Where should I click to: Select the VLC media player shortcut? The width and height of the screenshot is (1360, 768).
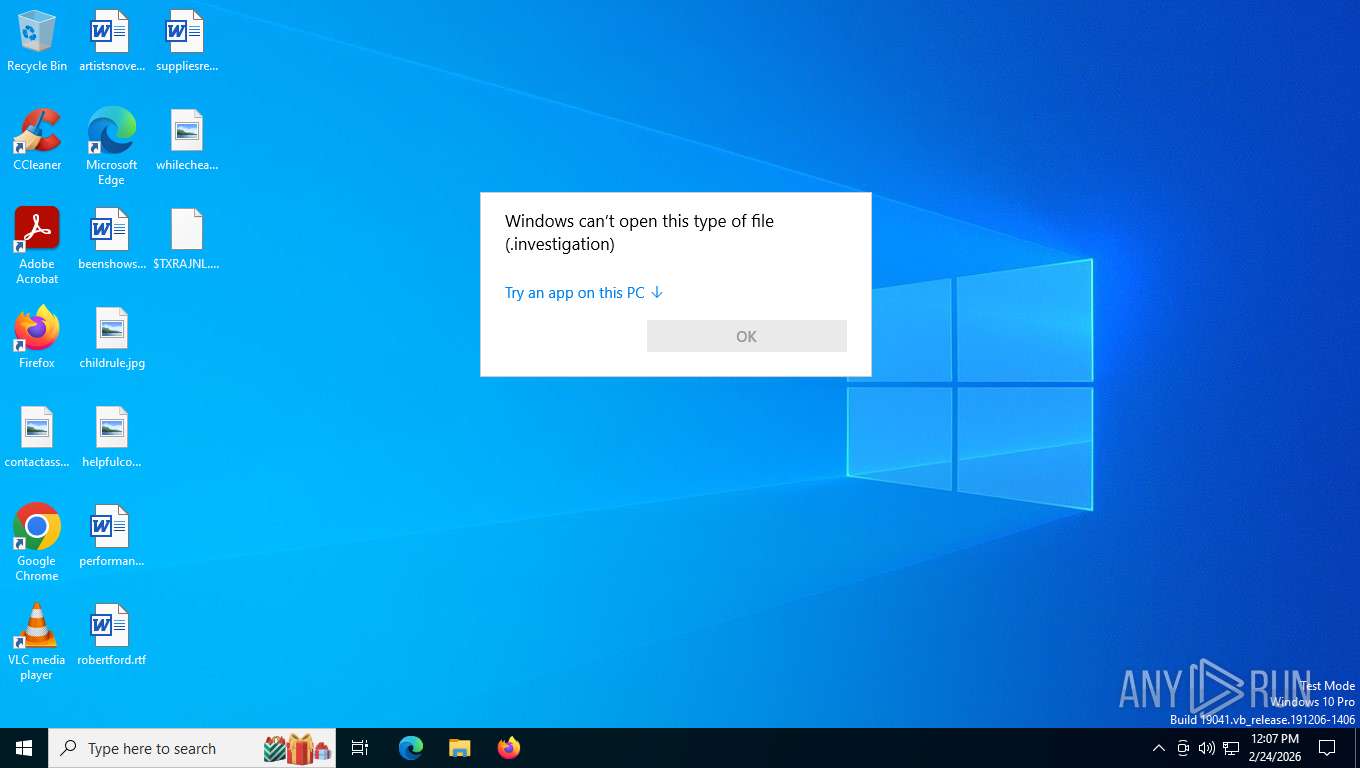click(37, 642)
